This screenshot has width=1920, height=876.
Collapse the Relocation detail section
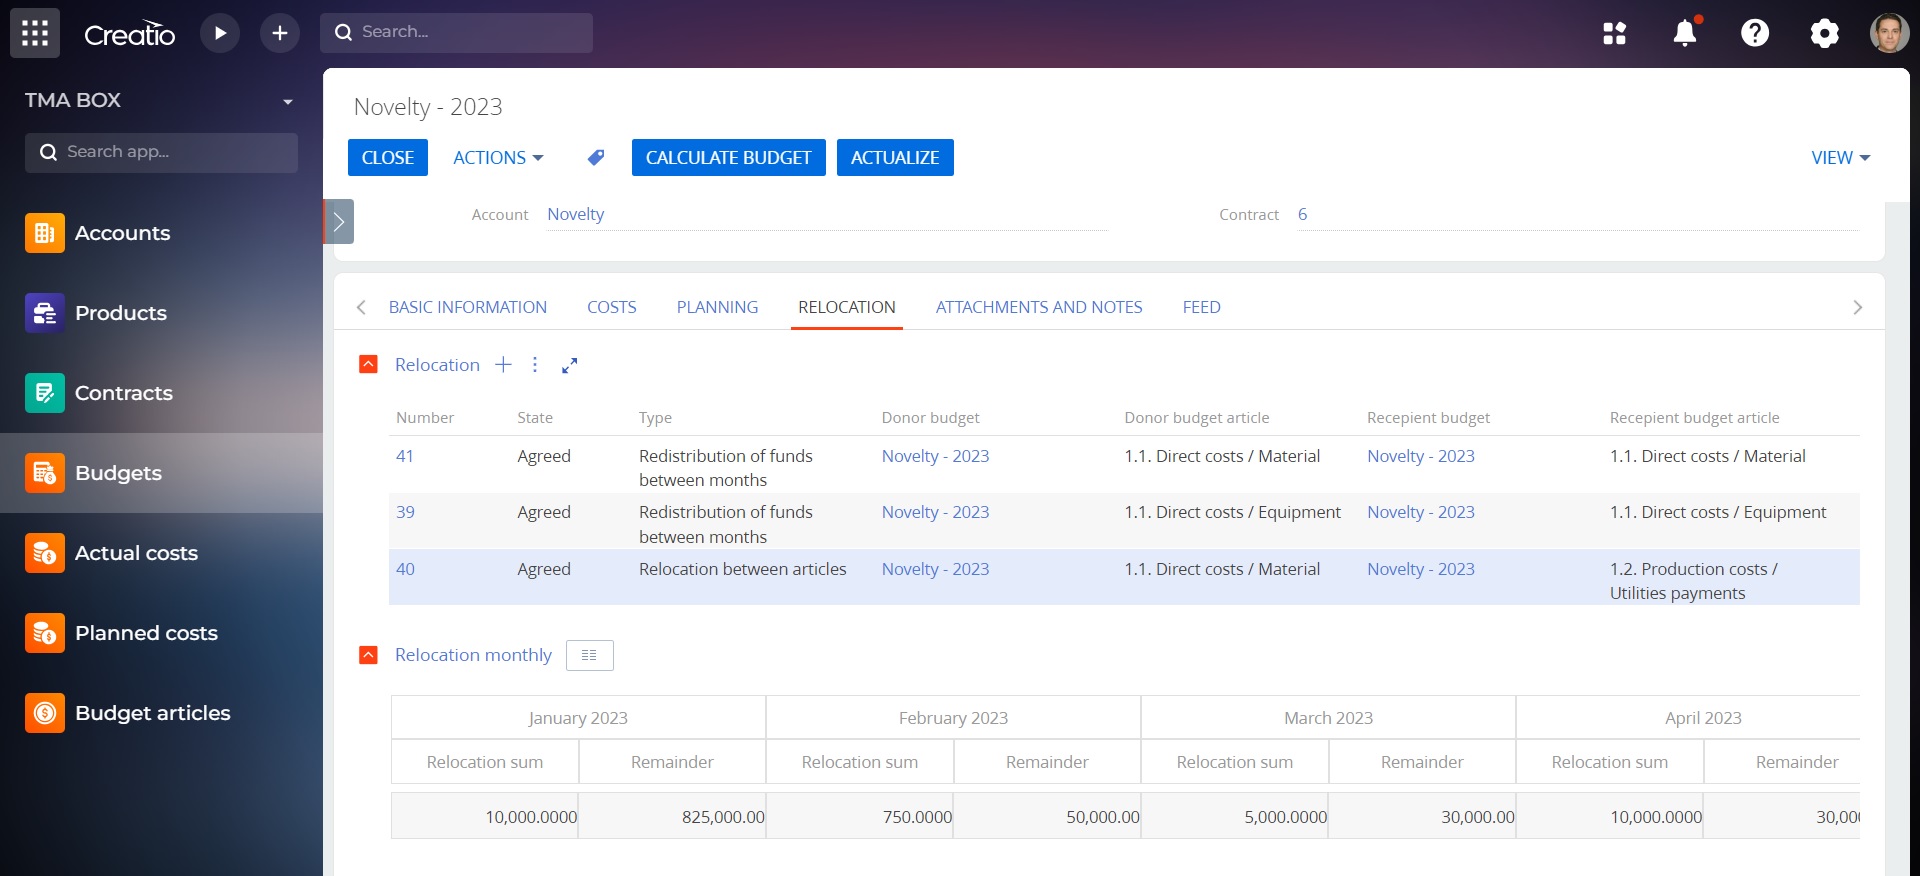368,364
